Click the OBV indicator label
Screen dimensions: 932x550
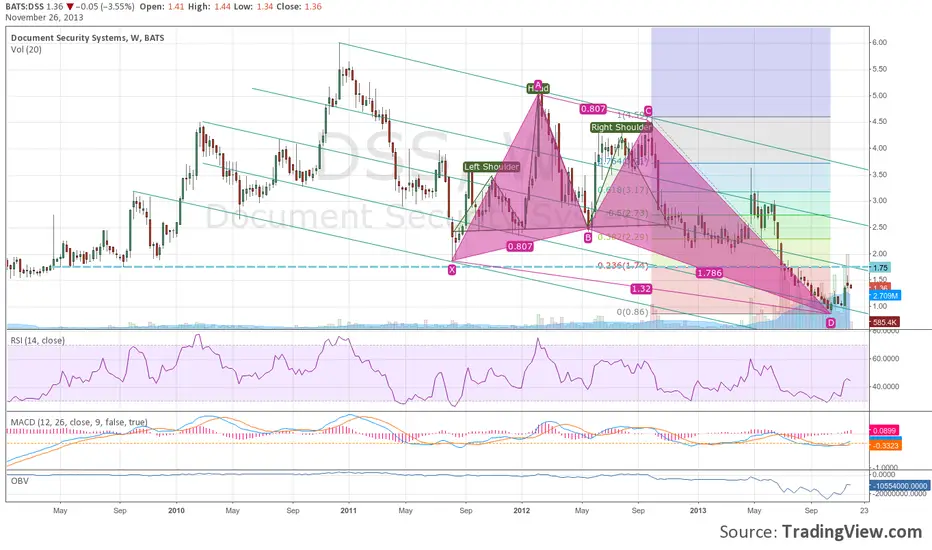click(x=20, y=481)
